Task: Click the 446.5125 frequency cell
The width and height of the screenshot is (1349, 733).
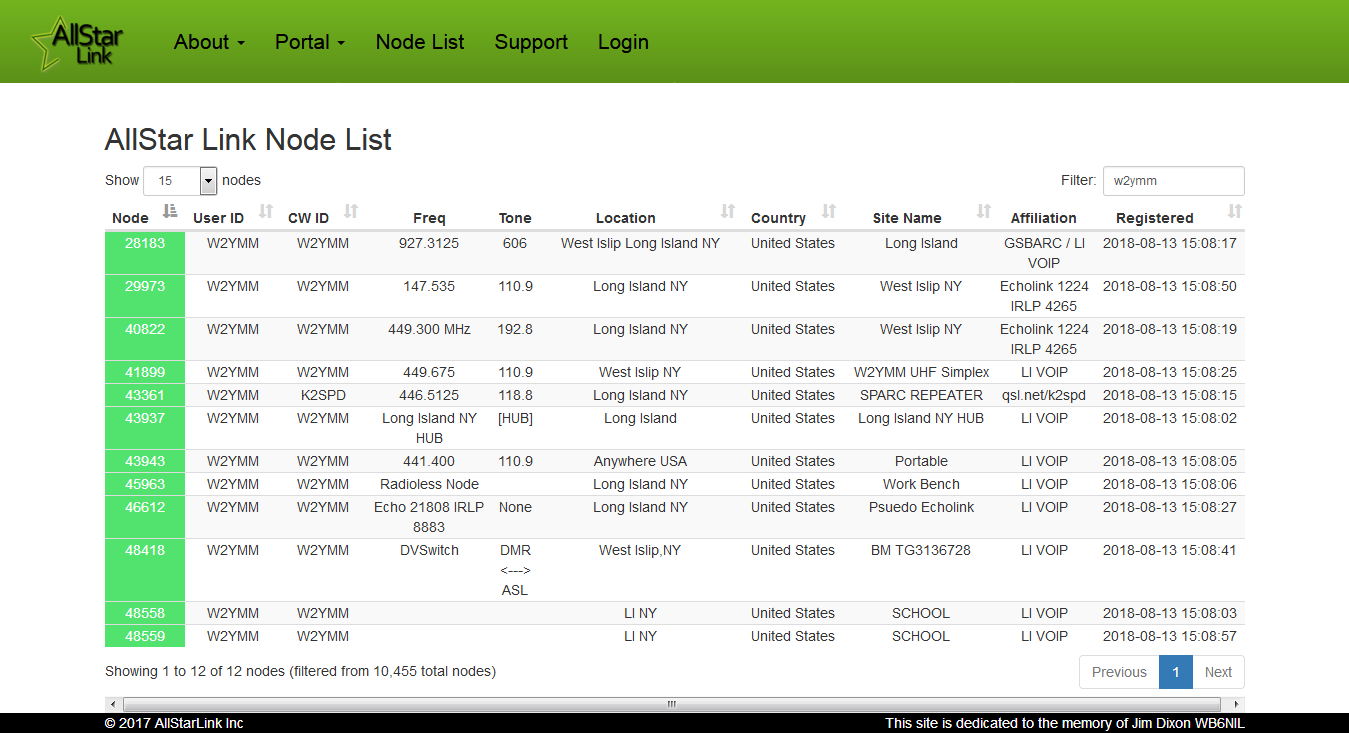Action: point(429,395)
